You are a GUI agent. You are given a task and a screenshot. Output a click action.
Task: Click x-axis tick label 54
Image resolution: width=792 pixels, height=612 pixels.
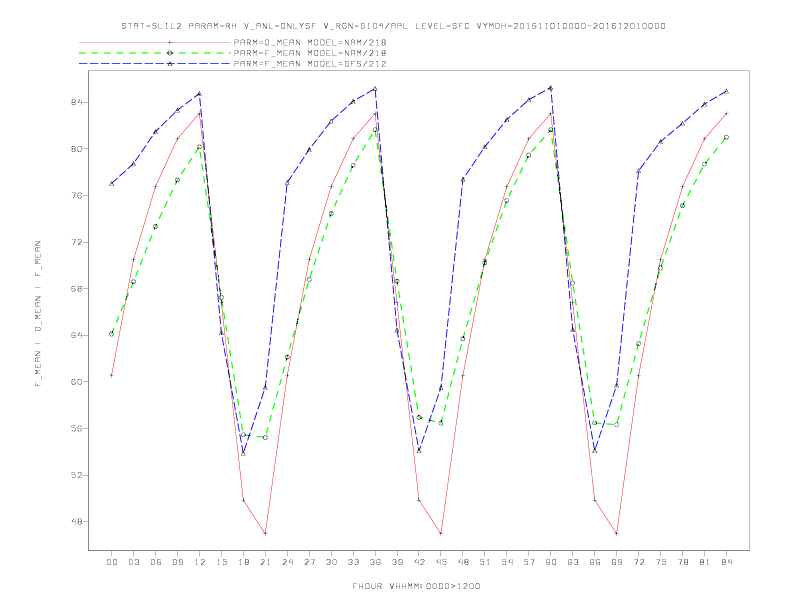[x=507, y=562]
